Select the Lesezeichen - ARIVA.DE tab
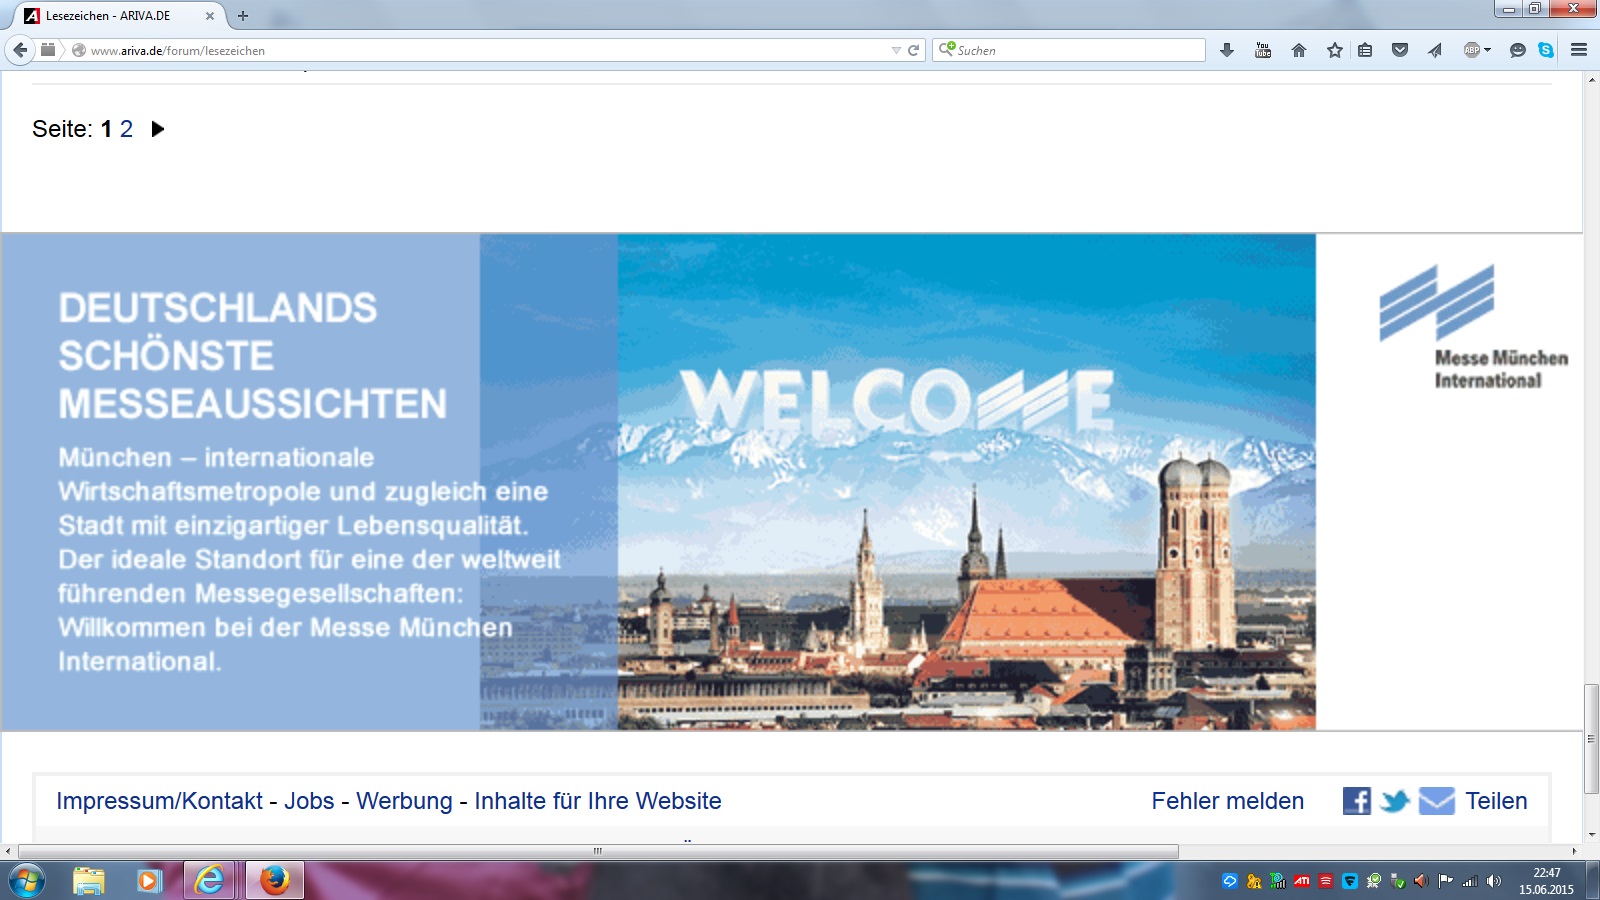Screen dimensions: 1600x900 click(118, 16)
